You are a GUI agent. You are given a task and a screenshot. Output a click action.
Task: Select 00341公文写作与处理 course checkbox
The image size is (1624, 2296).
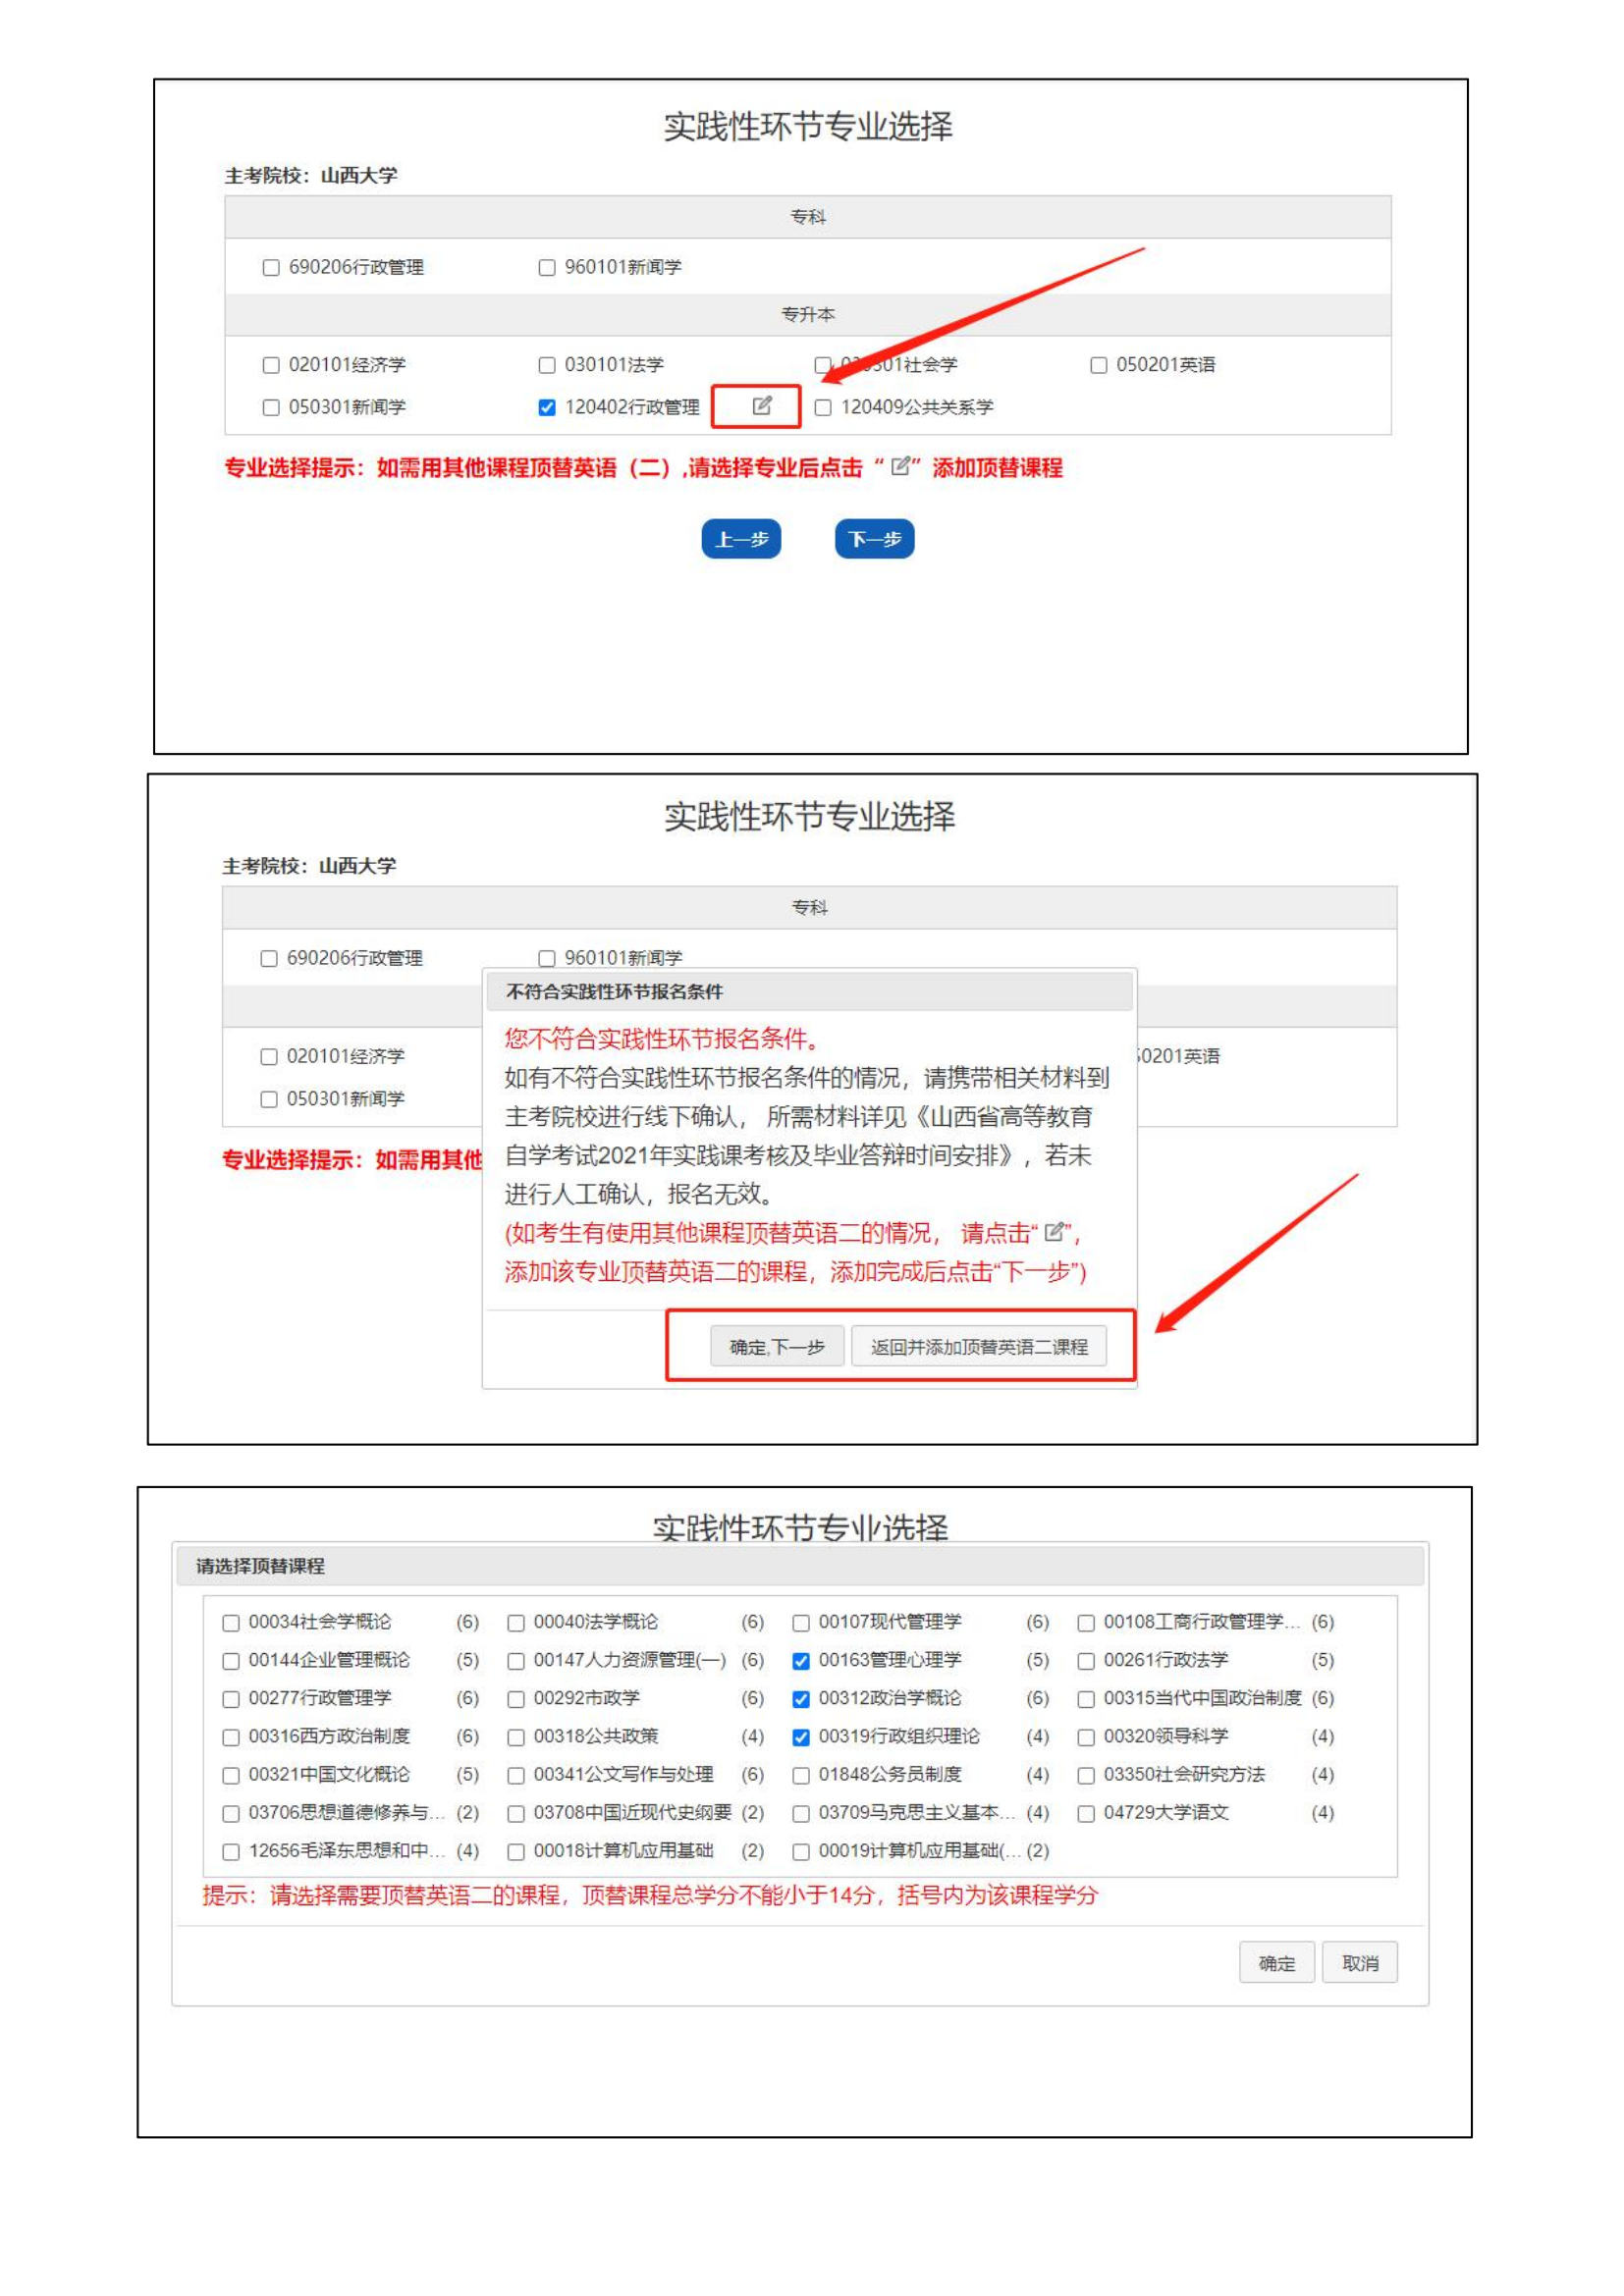pyautogui.click(x=516, y=1775)
